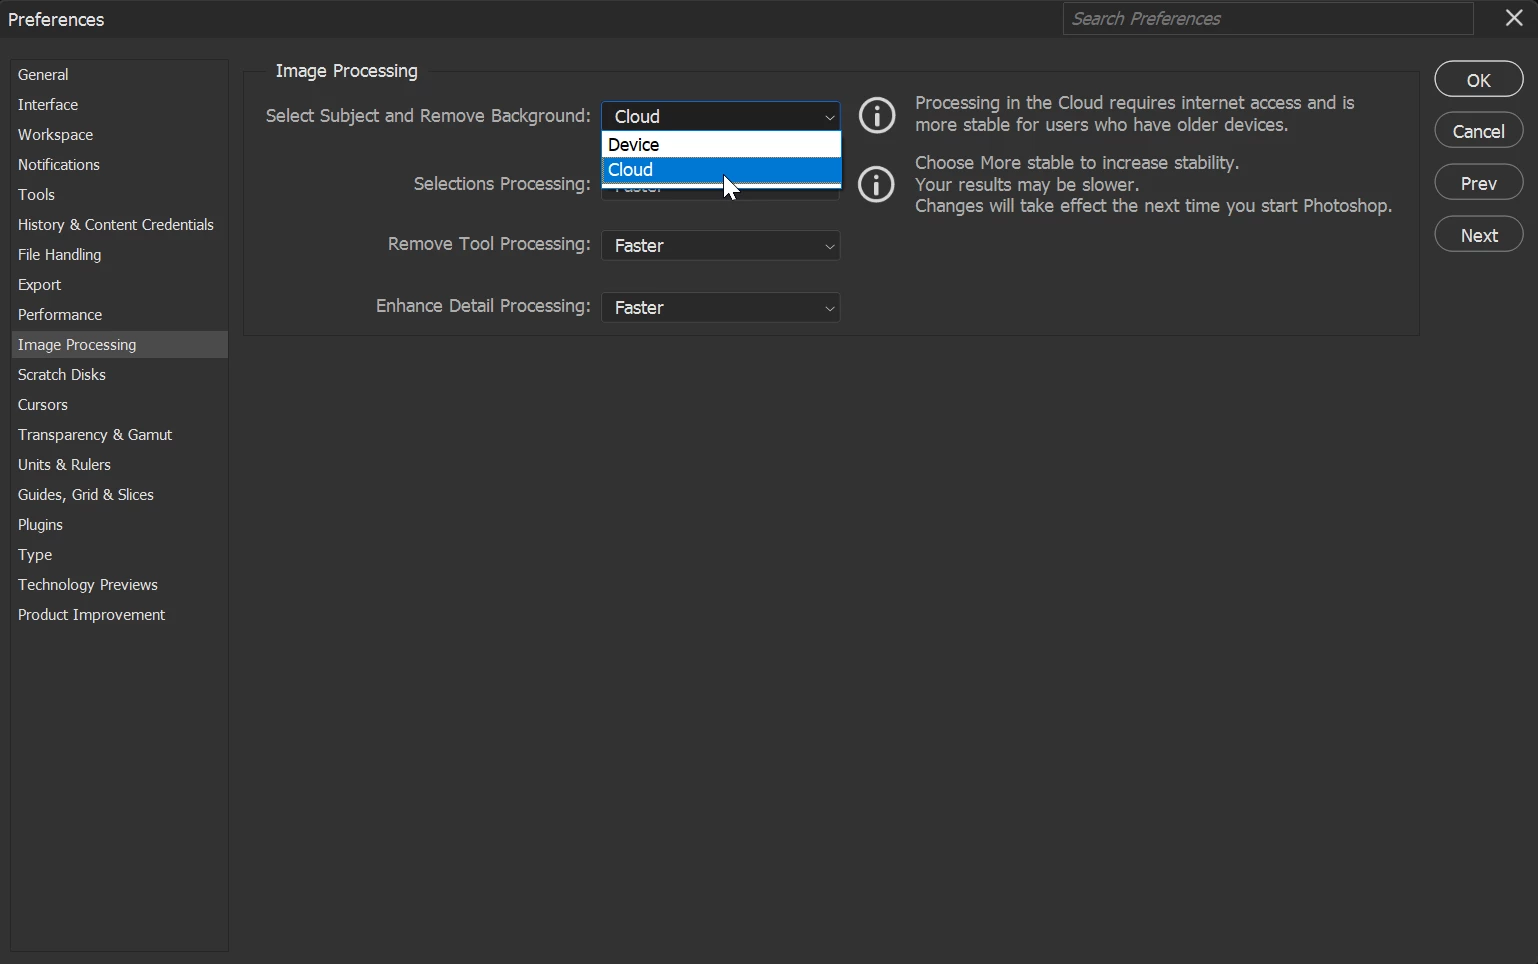The height and width of the screenshot is (964, 1538).
Task: Click text 'Your results may be slower.'
Action: point(1027,185)
